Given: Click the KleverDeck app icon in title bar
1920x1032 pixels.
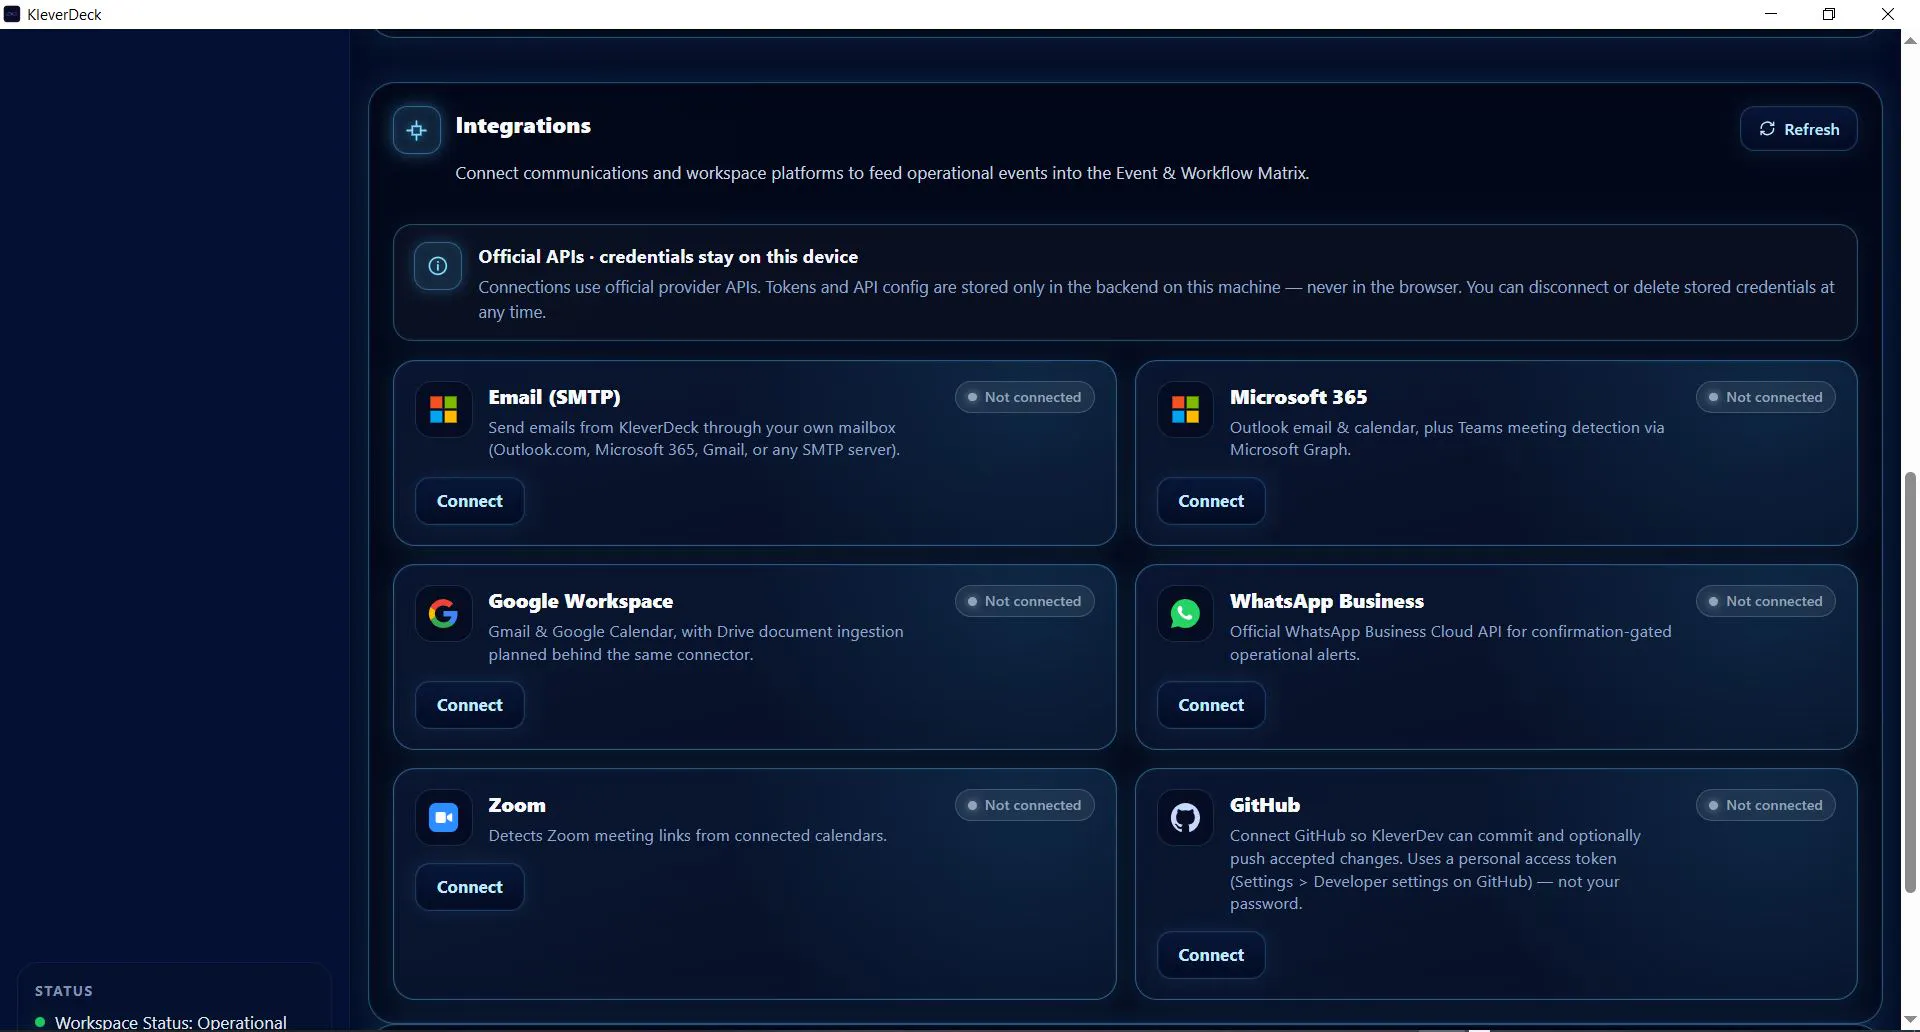Looking at the screenshot, I should [x=12, y=14].
